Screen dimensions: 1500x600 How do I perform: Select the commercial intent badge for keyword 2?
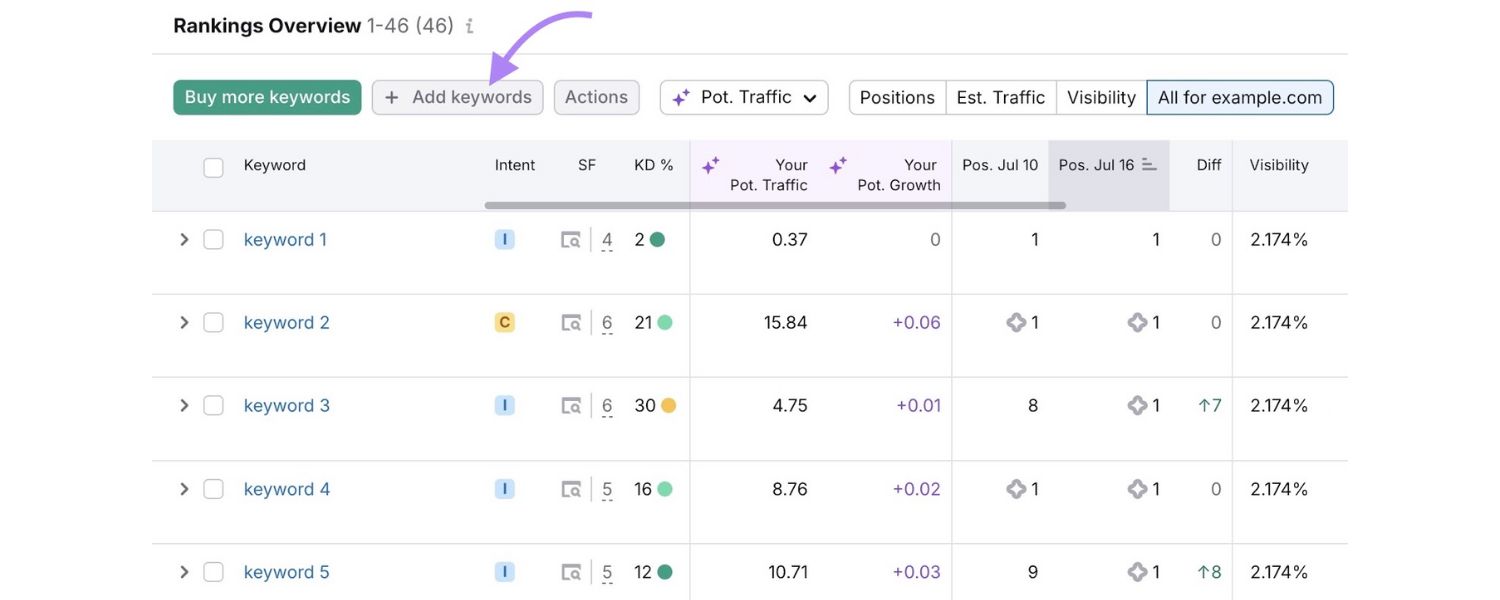pos(504,321)
